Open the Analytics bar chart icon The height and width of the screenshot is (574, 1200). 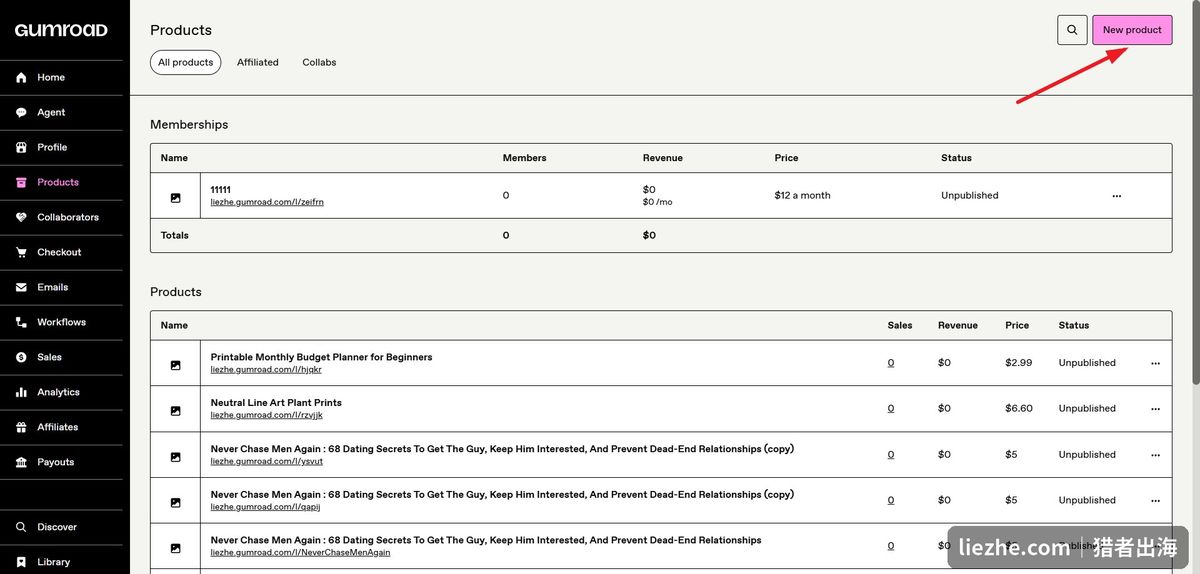point(21,392)
